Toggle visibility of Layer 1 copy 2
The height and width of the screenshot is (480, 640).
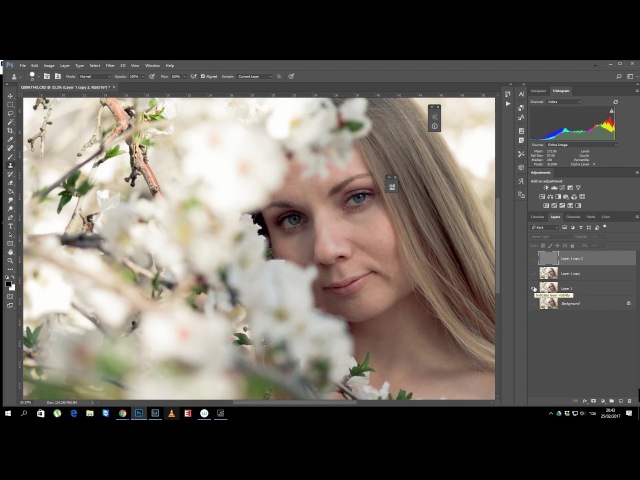[x=534, y=258]
